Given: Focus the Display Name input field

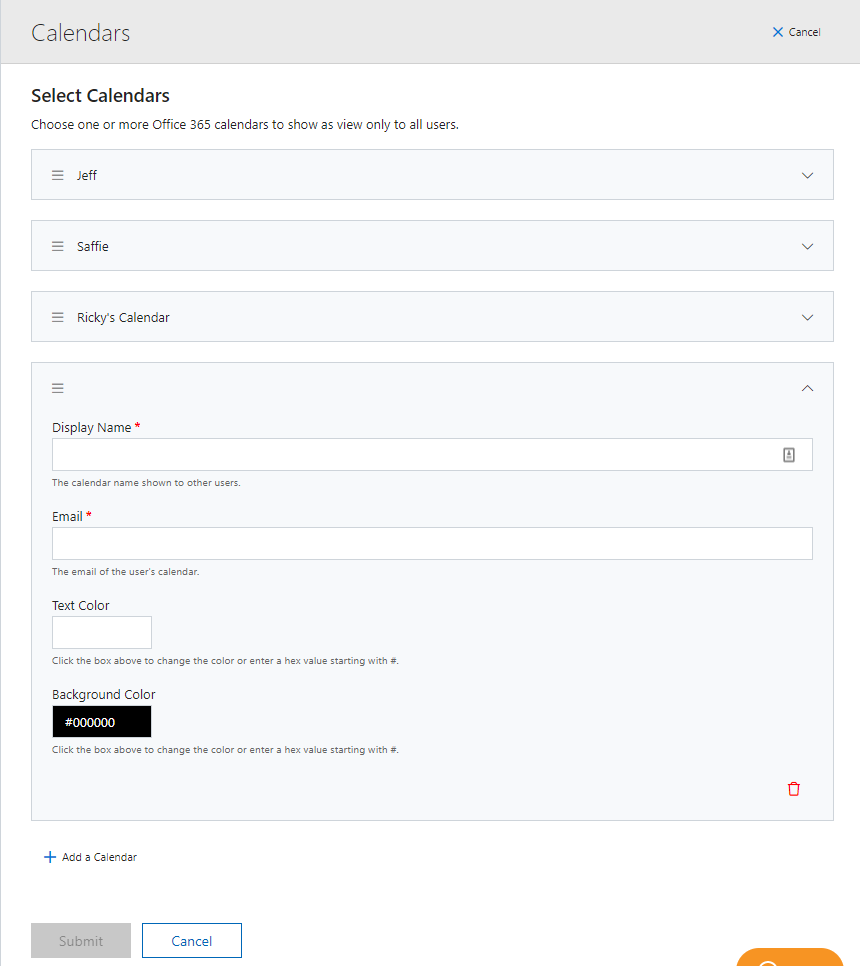Looking at the screenshot, I should pos(432,455).
